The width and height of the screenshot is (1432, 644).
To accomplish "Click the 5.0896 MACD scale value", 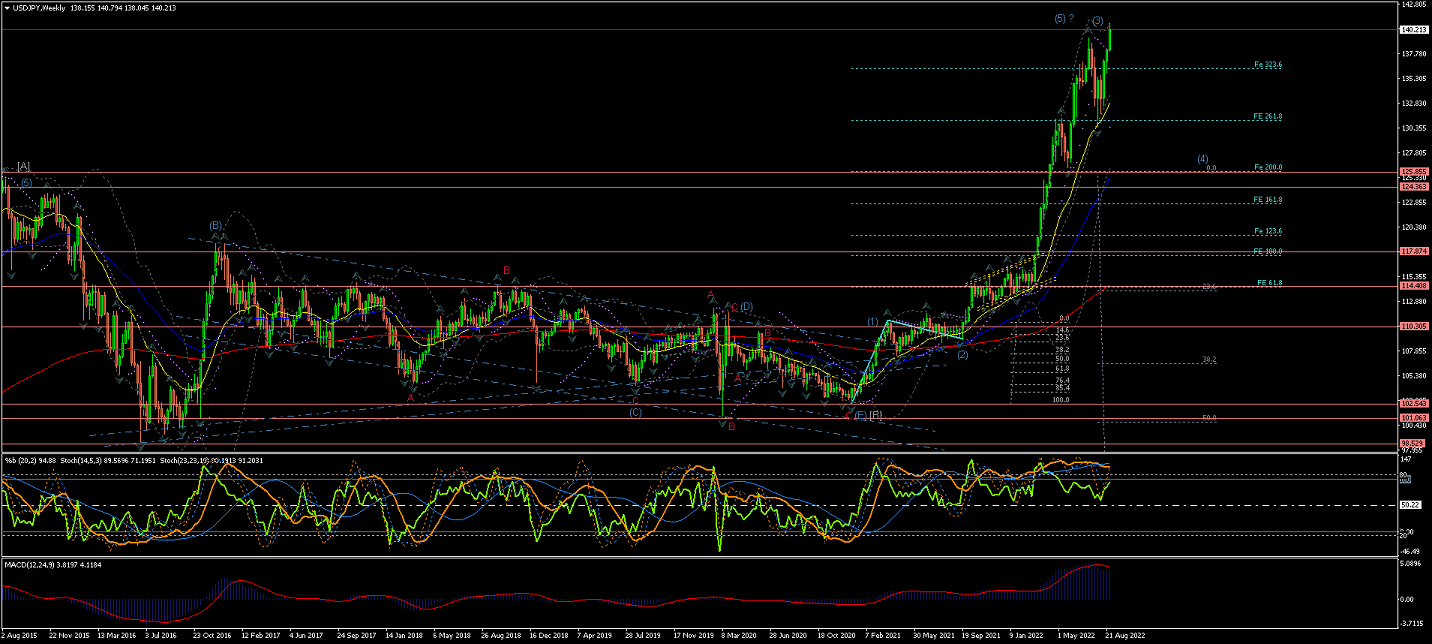I will click(x=1411, y=562).
